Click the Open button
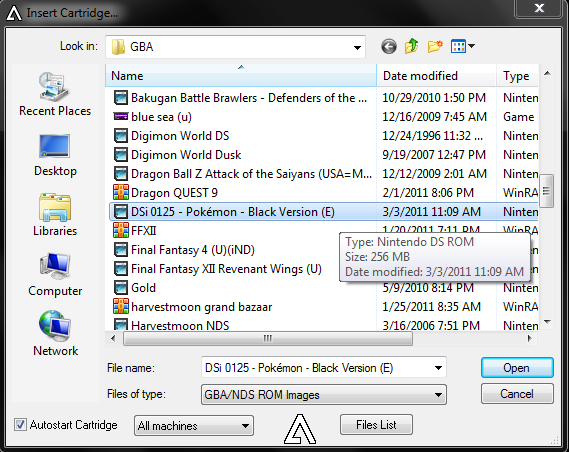This screenshot has height=452, width=570. pos(517,368)
